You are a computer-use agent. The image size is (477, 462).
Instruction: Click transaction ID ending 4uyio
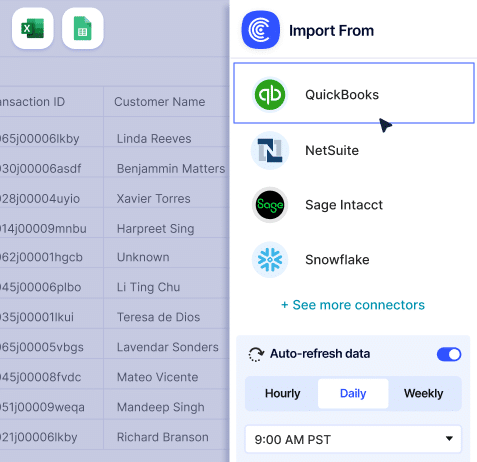pos(40,199)
